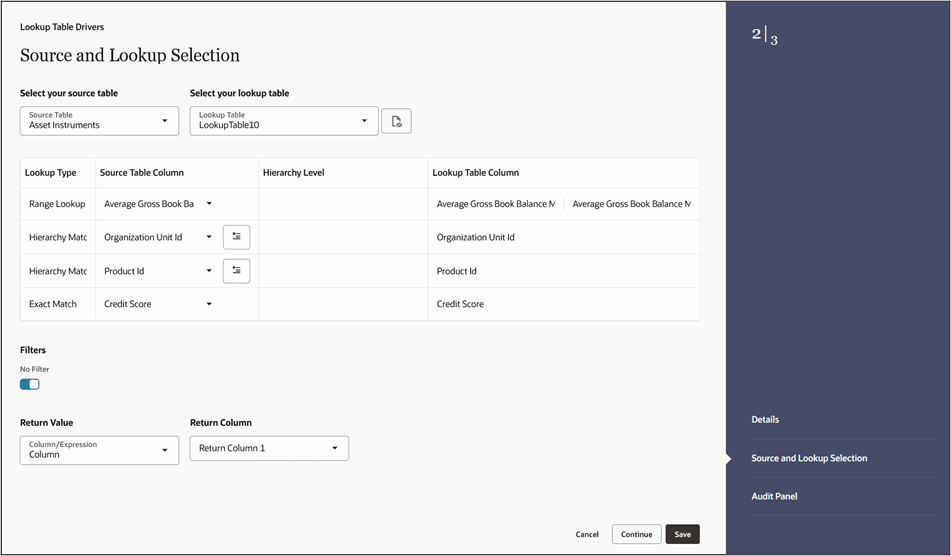Viewport: 951px width, 556px height.
Task: Click the Lookup Table Drivers breadcrumb text
Action: (62, 27)
